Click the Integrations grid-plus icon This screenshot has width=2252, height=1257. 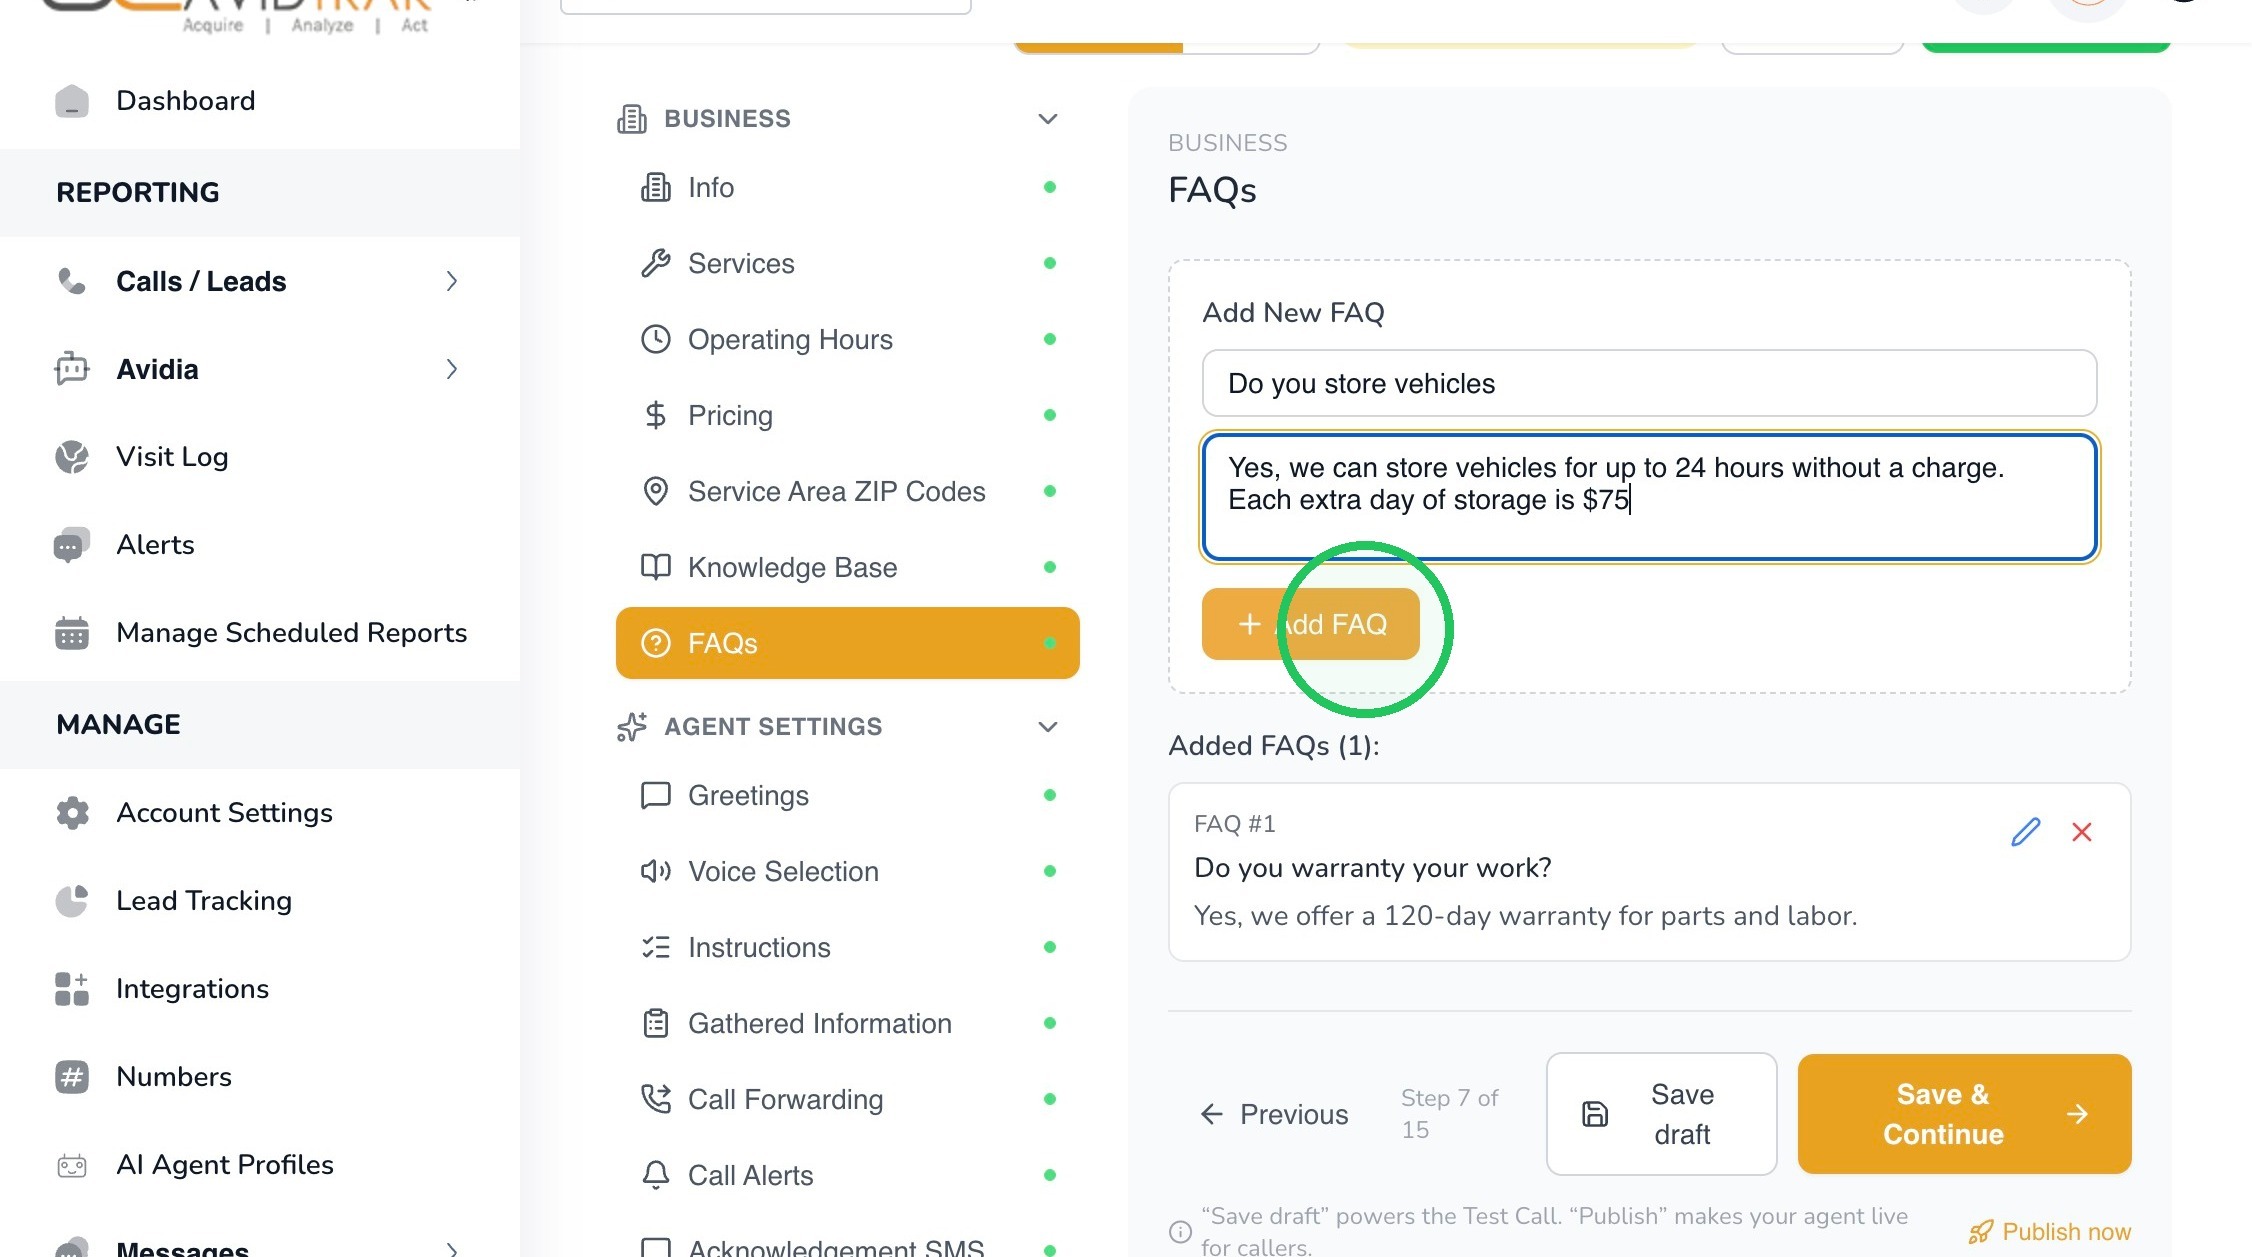72,989
